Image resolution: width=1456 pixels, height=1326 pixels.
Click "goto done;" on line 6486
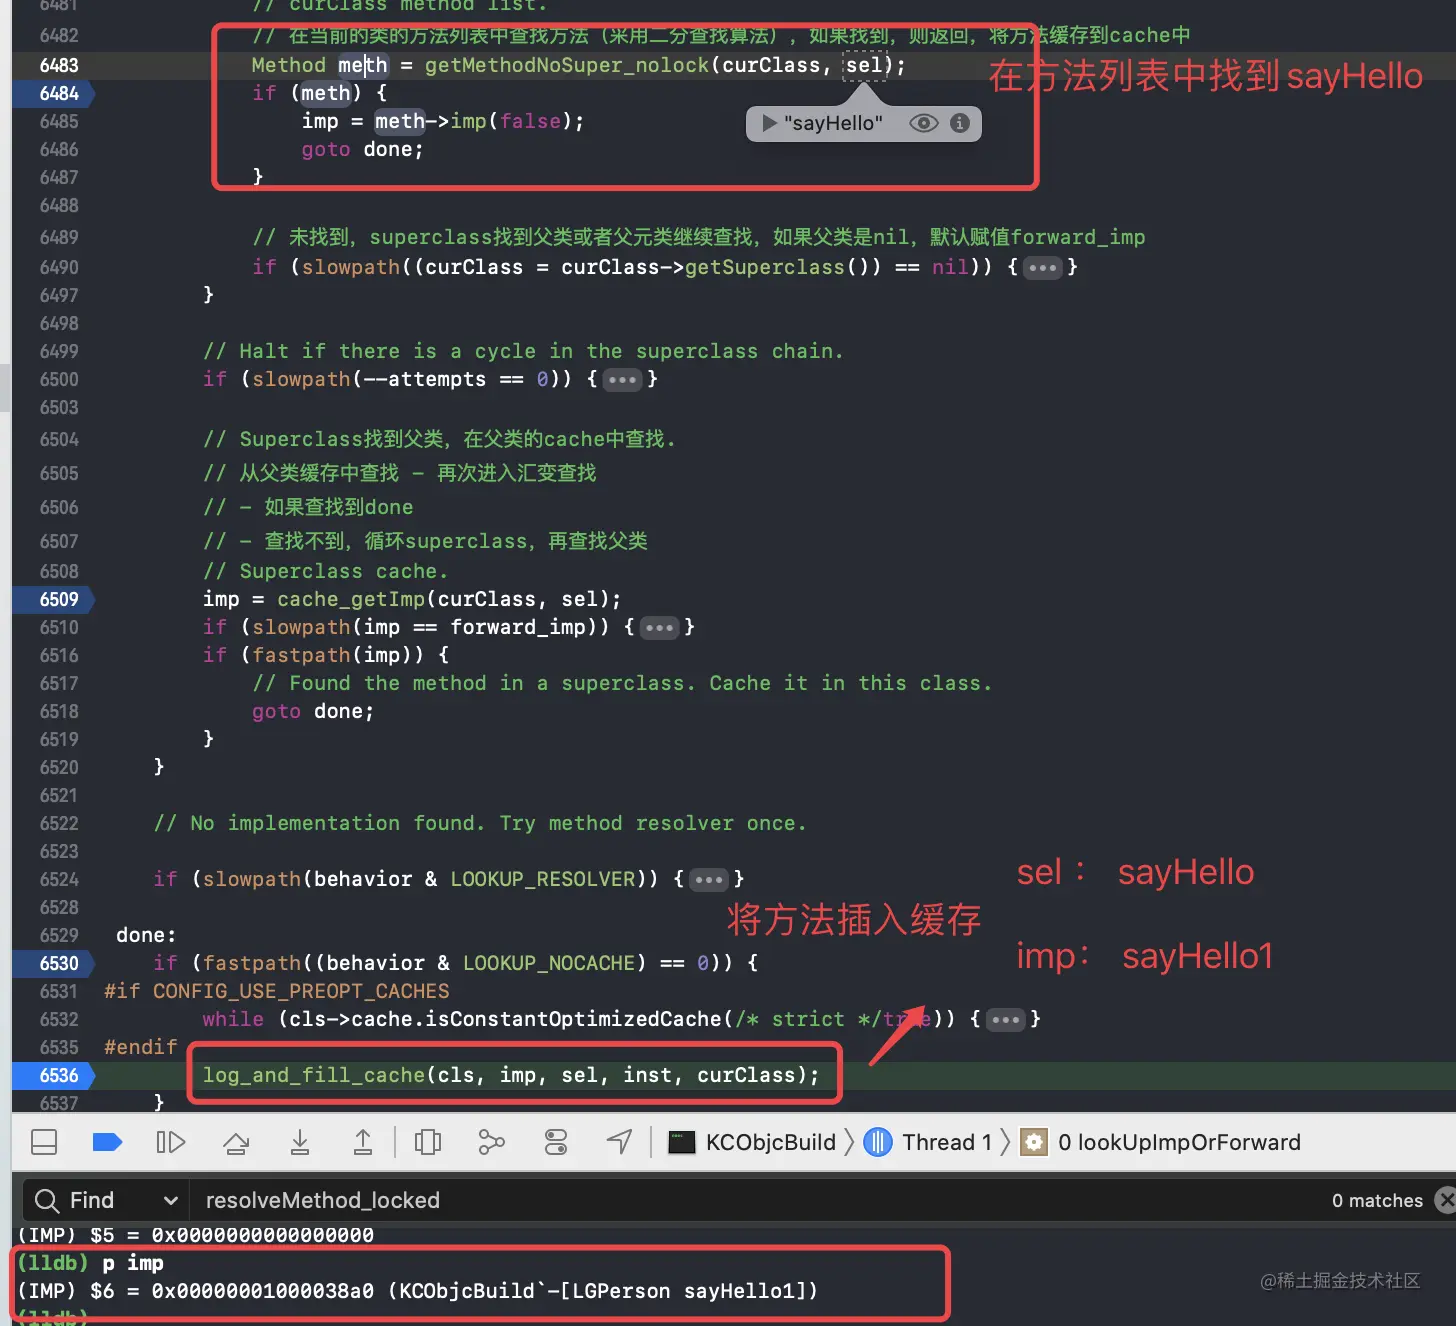[362, 149]
